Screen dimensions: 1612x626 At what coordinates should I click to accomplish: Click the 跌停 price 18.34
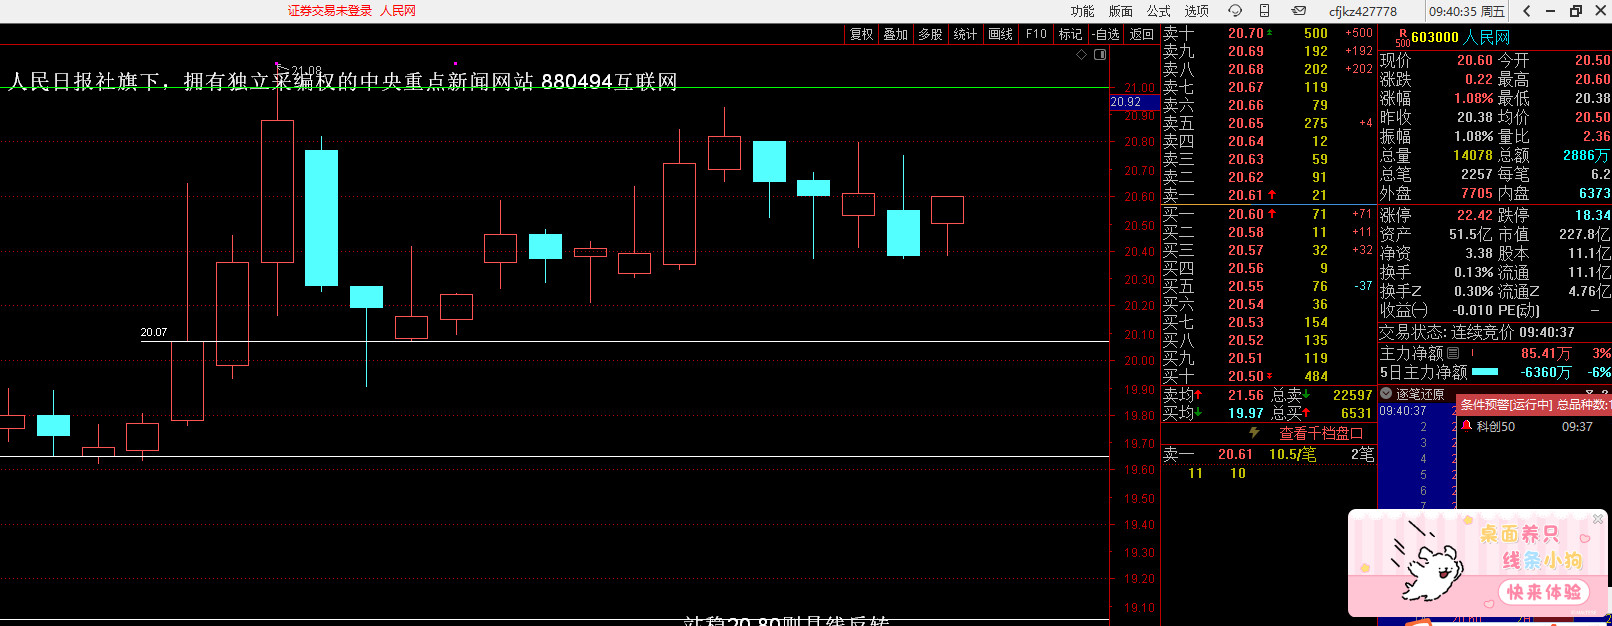[1592, 215]
